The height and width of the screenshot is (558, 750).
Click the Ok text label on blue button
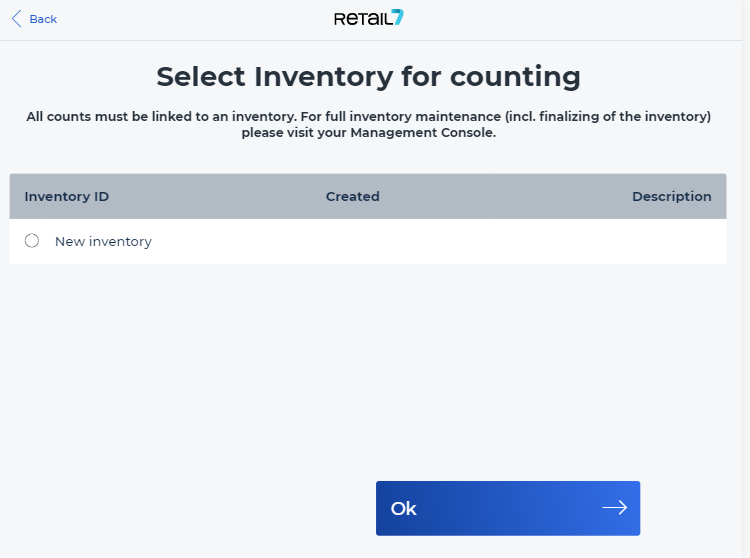[x=404, y=508]
